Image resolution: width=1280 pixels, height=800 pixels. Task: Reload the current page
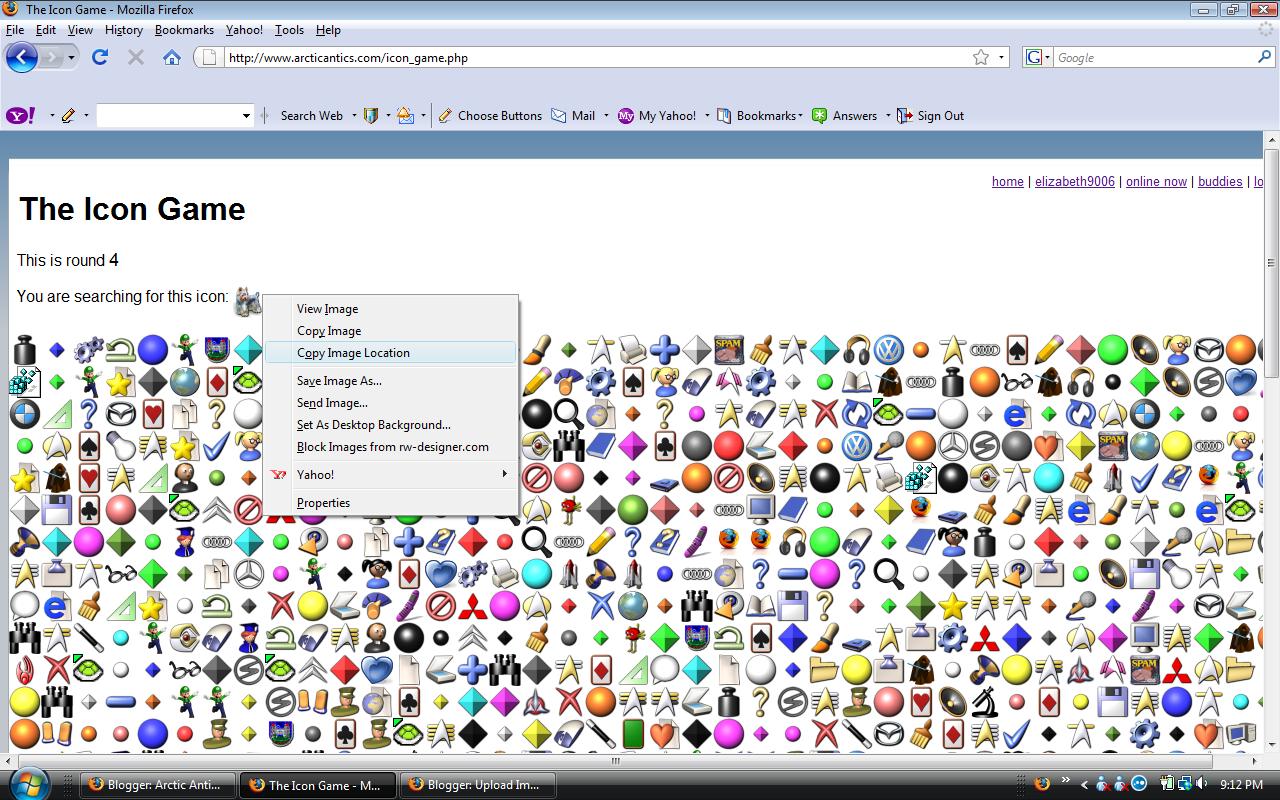click(100, 57)
